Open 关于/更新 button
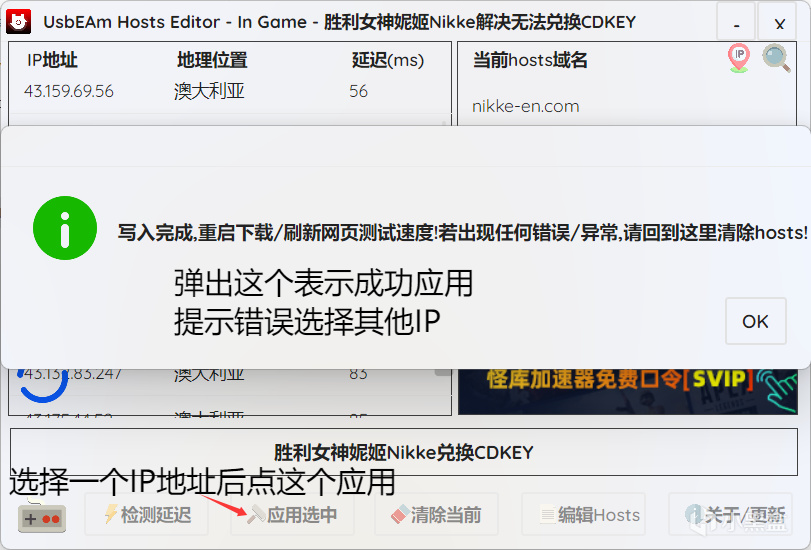Viewport: 811px width, 550px height. coord(730,514)
